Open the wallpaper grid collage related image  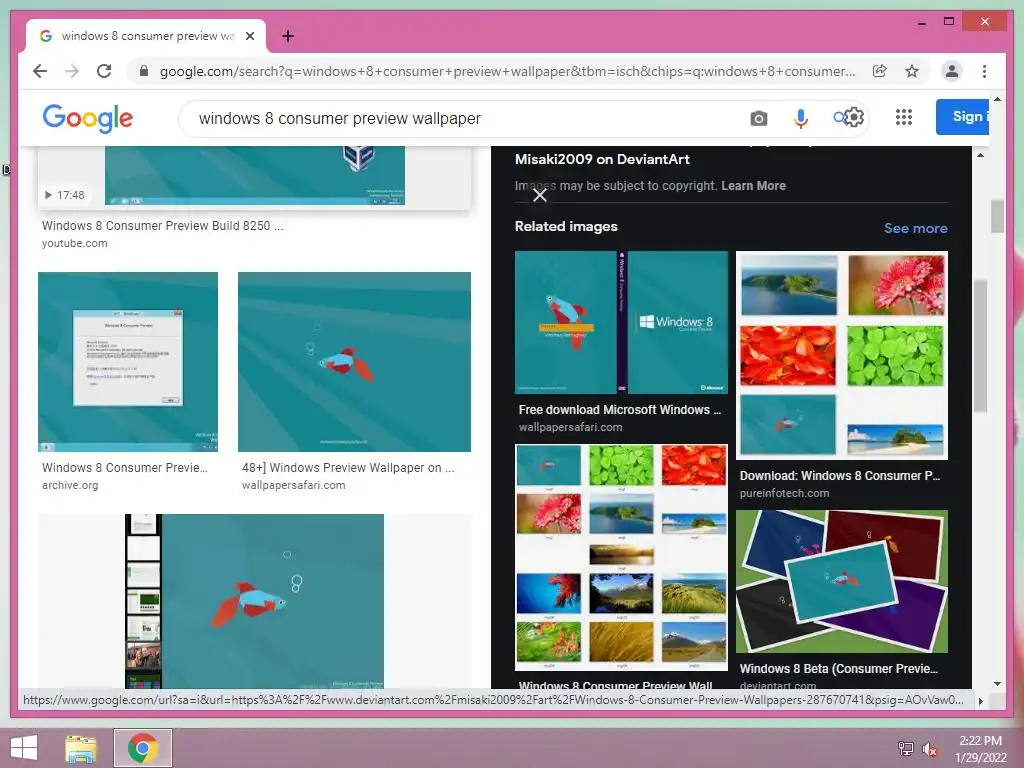621,558
